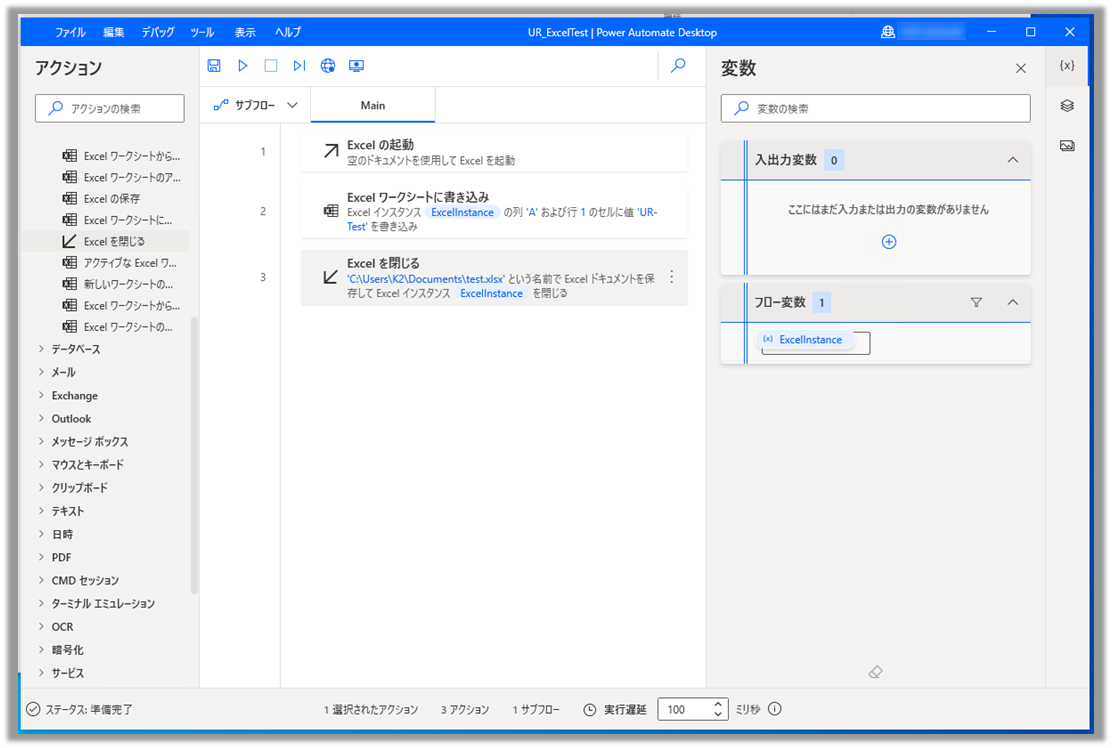
Task: Click the ExcelInstance flow variable
Action: [x=804, y=340]
